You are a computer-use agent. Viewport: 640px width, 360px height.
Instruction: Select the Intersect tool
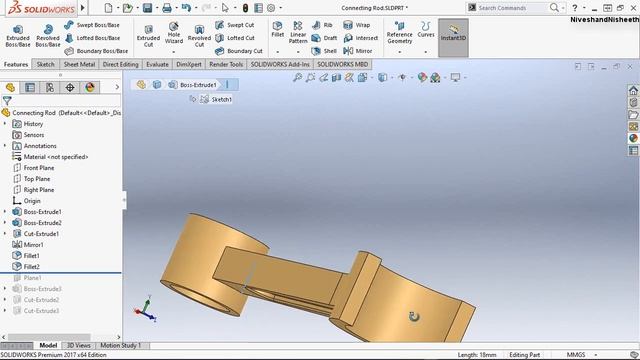tap(361, 38)
